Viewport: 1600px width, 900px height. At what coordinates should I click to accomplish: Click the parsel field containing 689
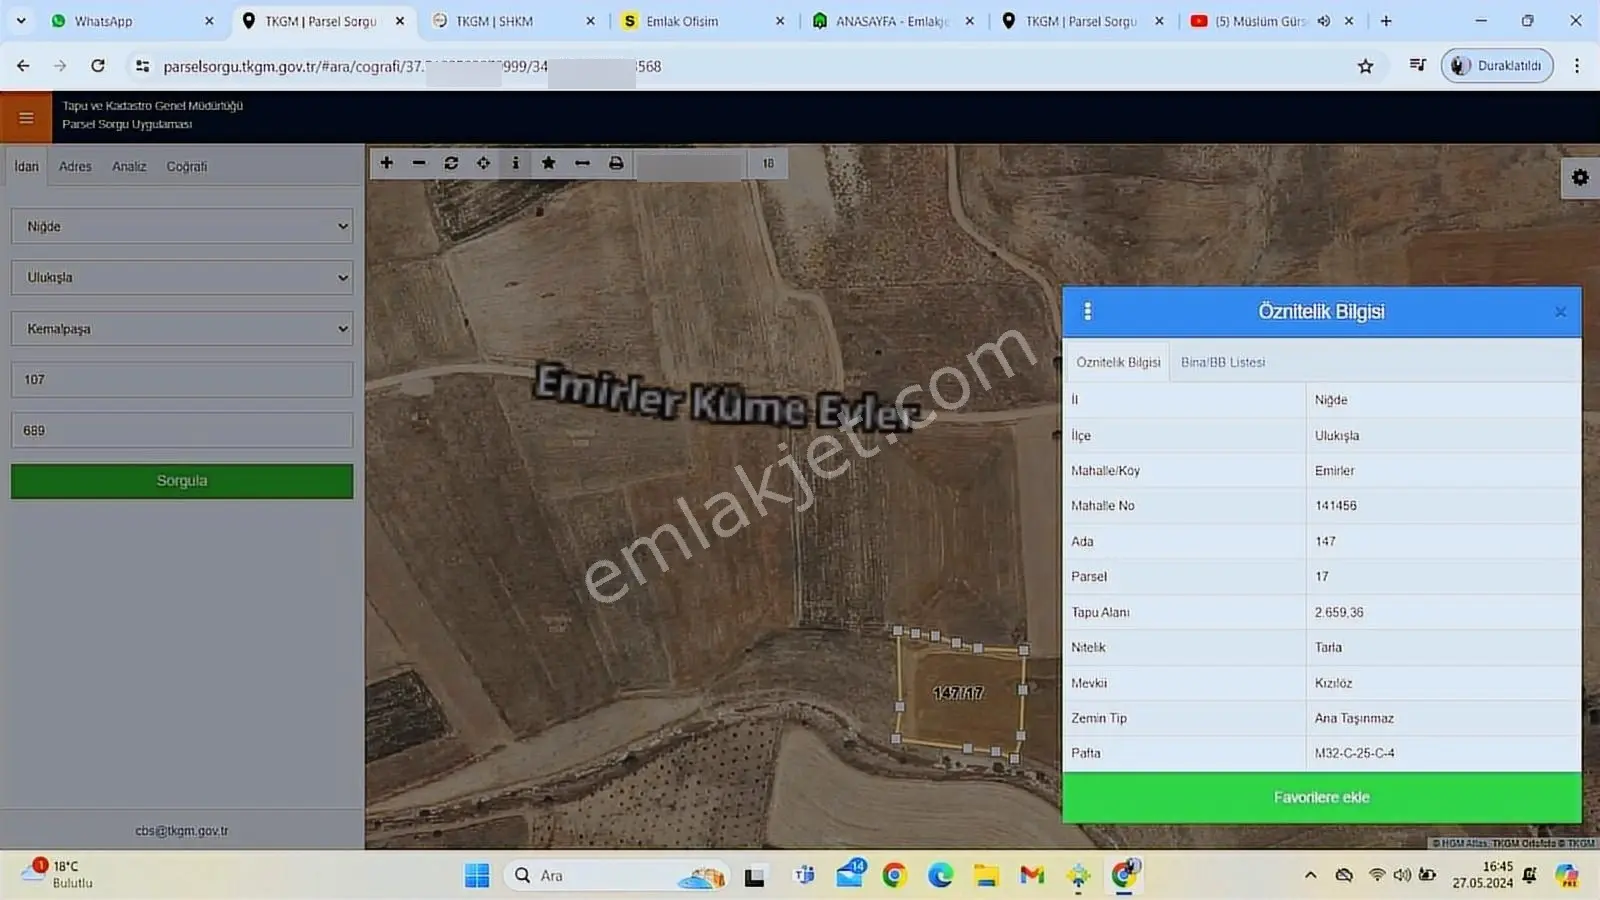(x=182, y=430)
